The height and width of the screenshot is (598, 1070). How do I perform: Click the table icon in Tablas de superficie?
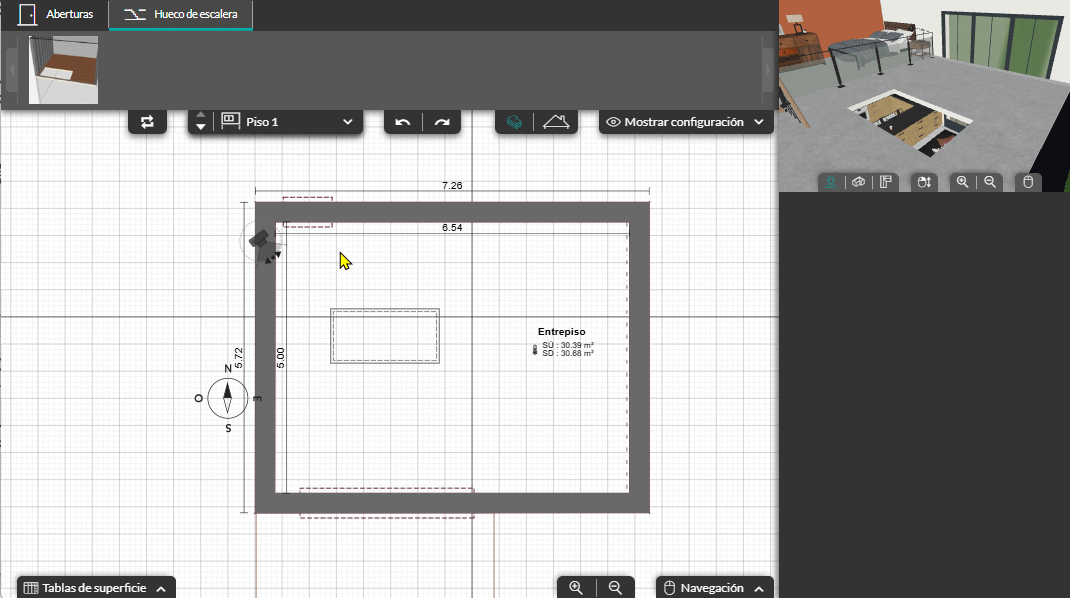(31, 588)
